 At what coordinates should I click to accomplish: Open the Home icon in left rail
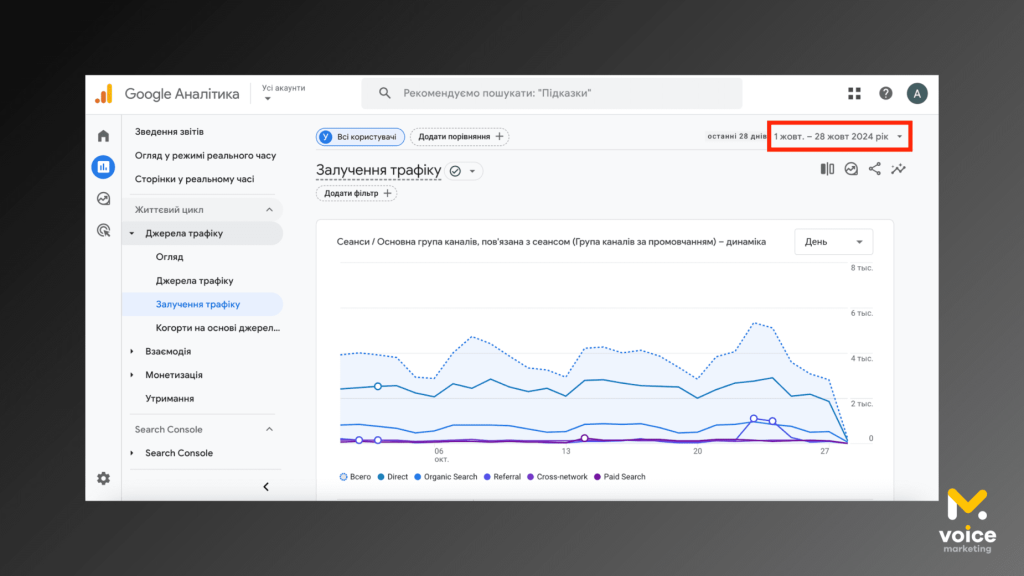[x=103, y=136]
